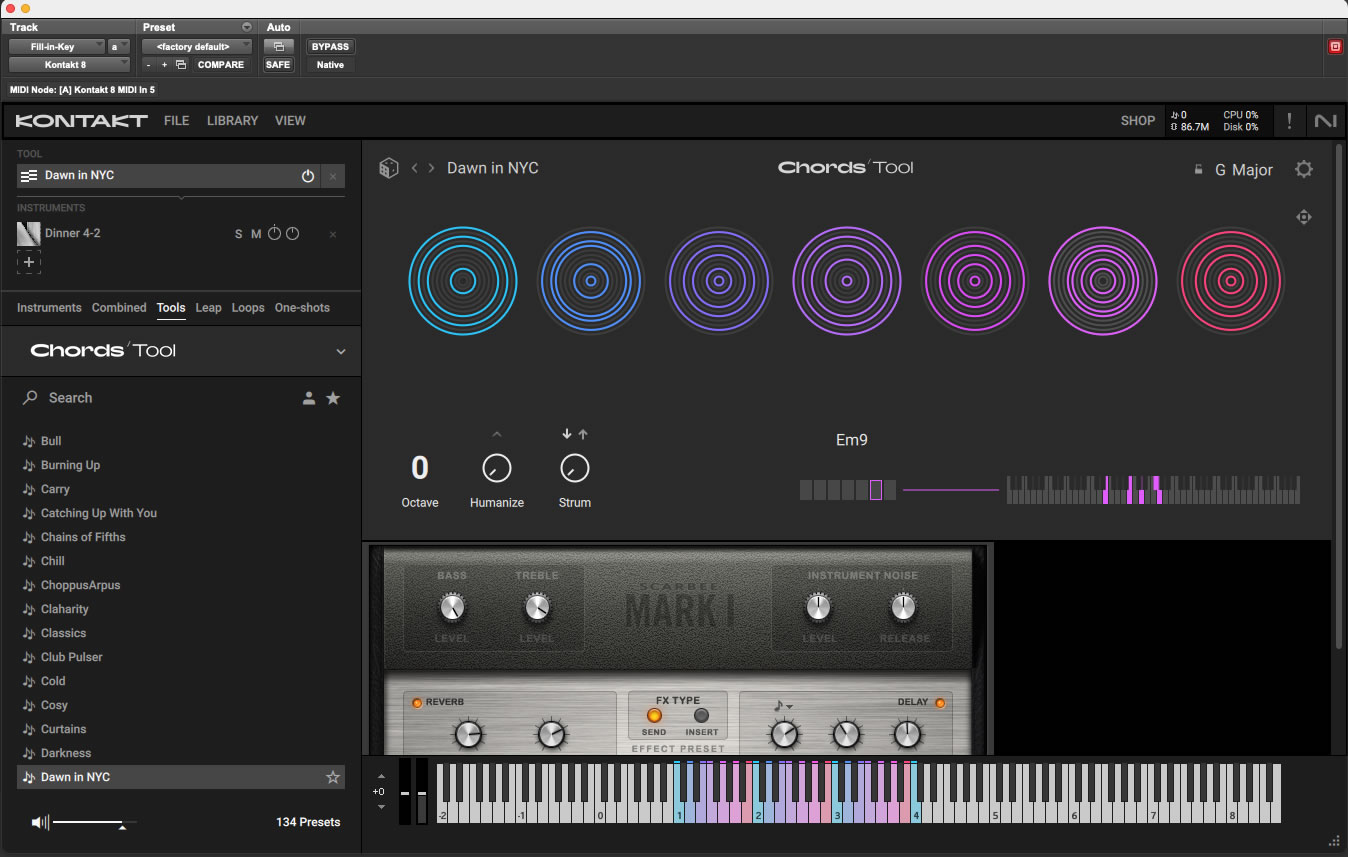This screenshot has width=1348, height=857.
Task: Click the last red-pink chord disc
Action: 1231,281
